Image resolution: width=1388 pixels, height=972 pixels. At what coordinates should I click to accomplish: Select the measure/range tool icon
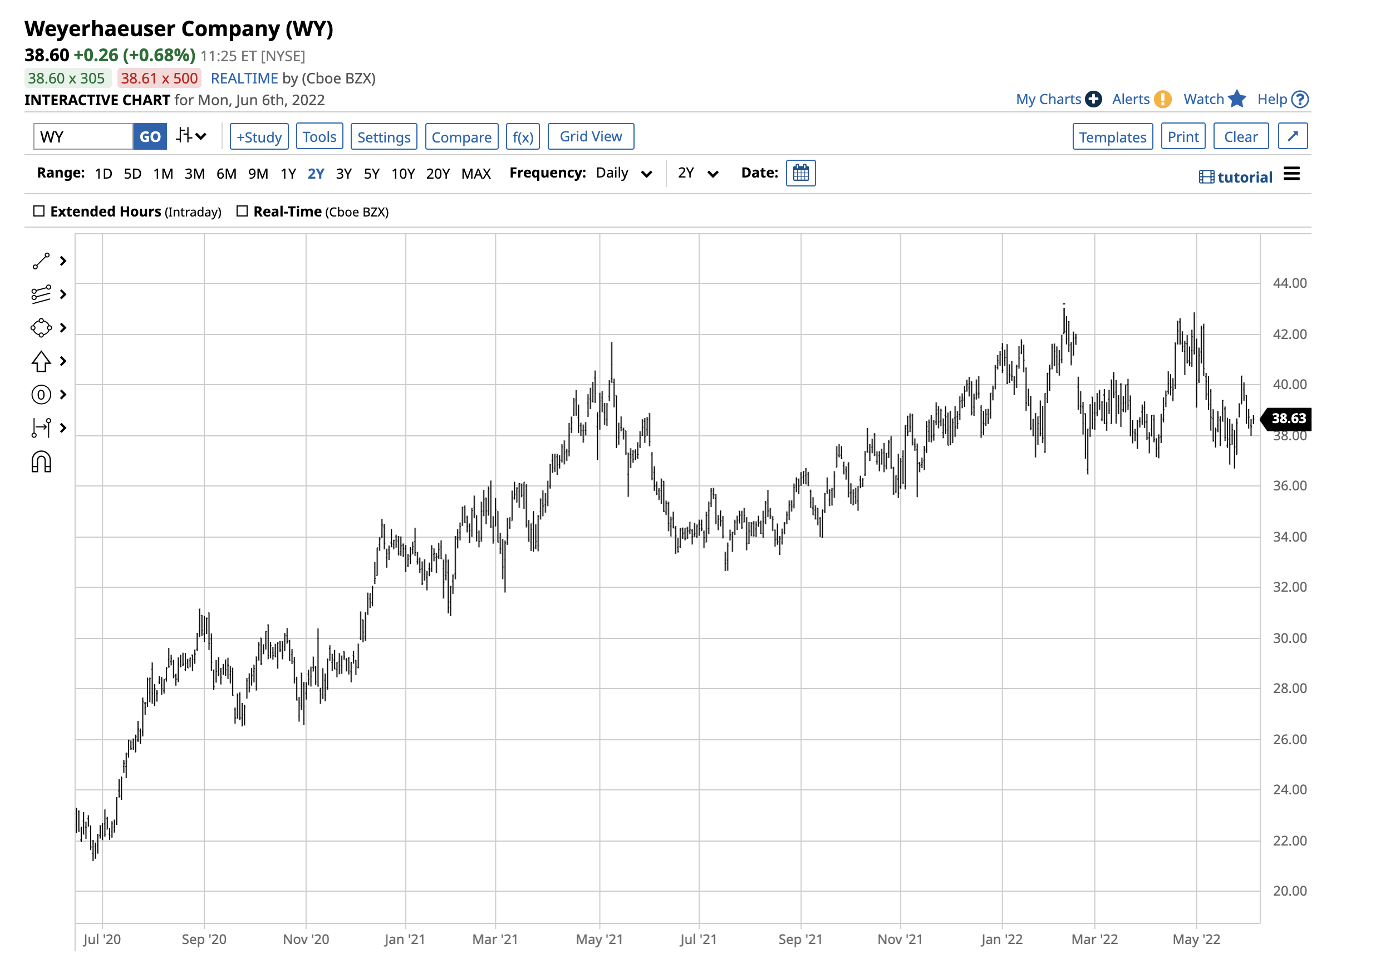[x=41, y=428]
